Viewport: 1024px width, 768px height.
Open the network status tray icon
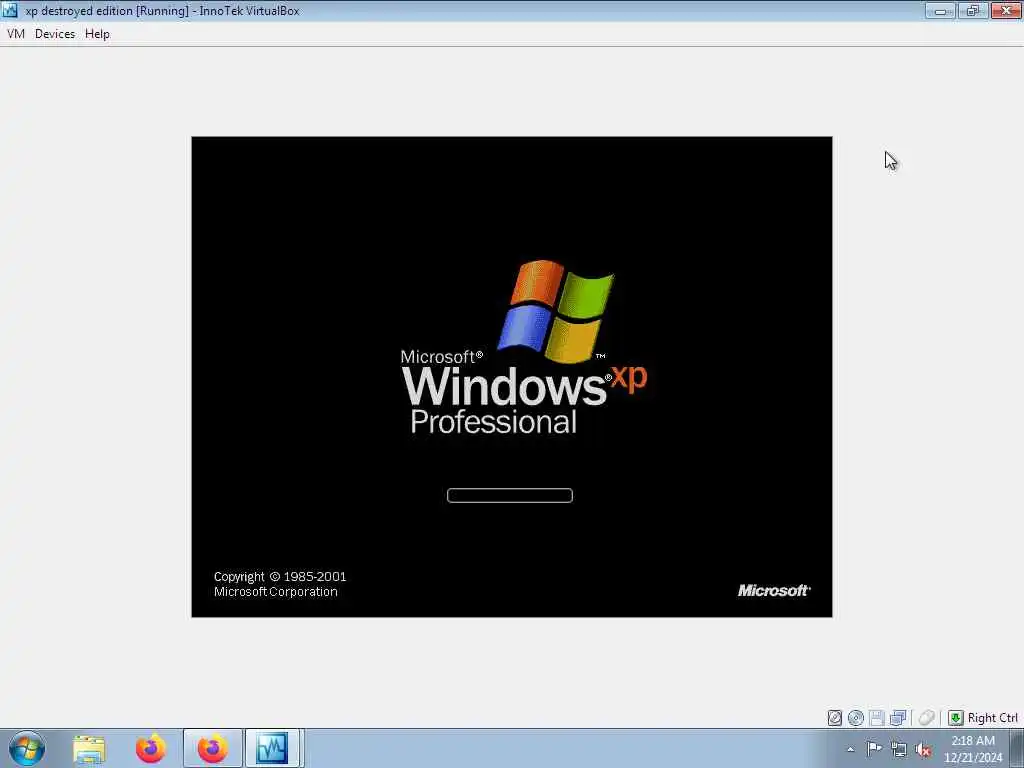pos(899,749)
